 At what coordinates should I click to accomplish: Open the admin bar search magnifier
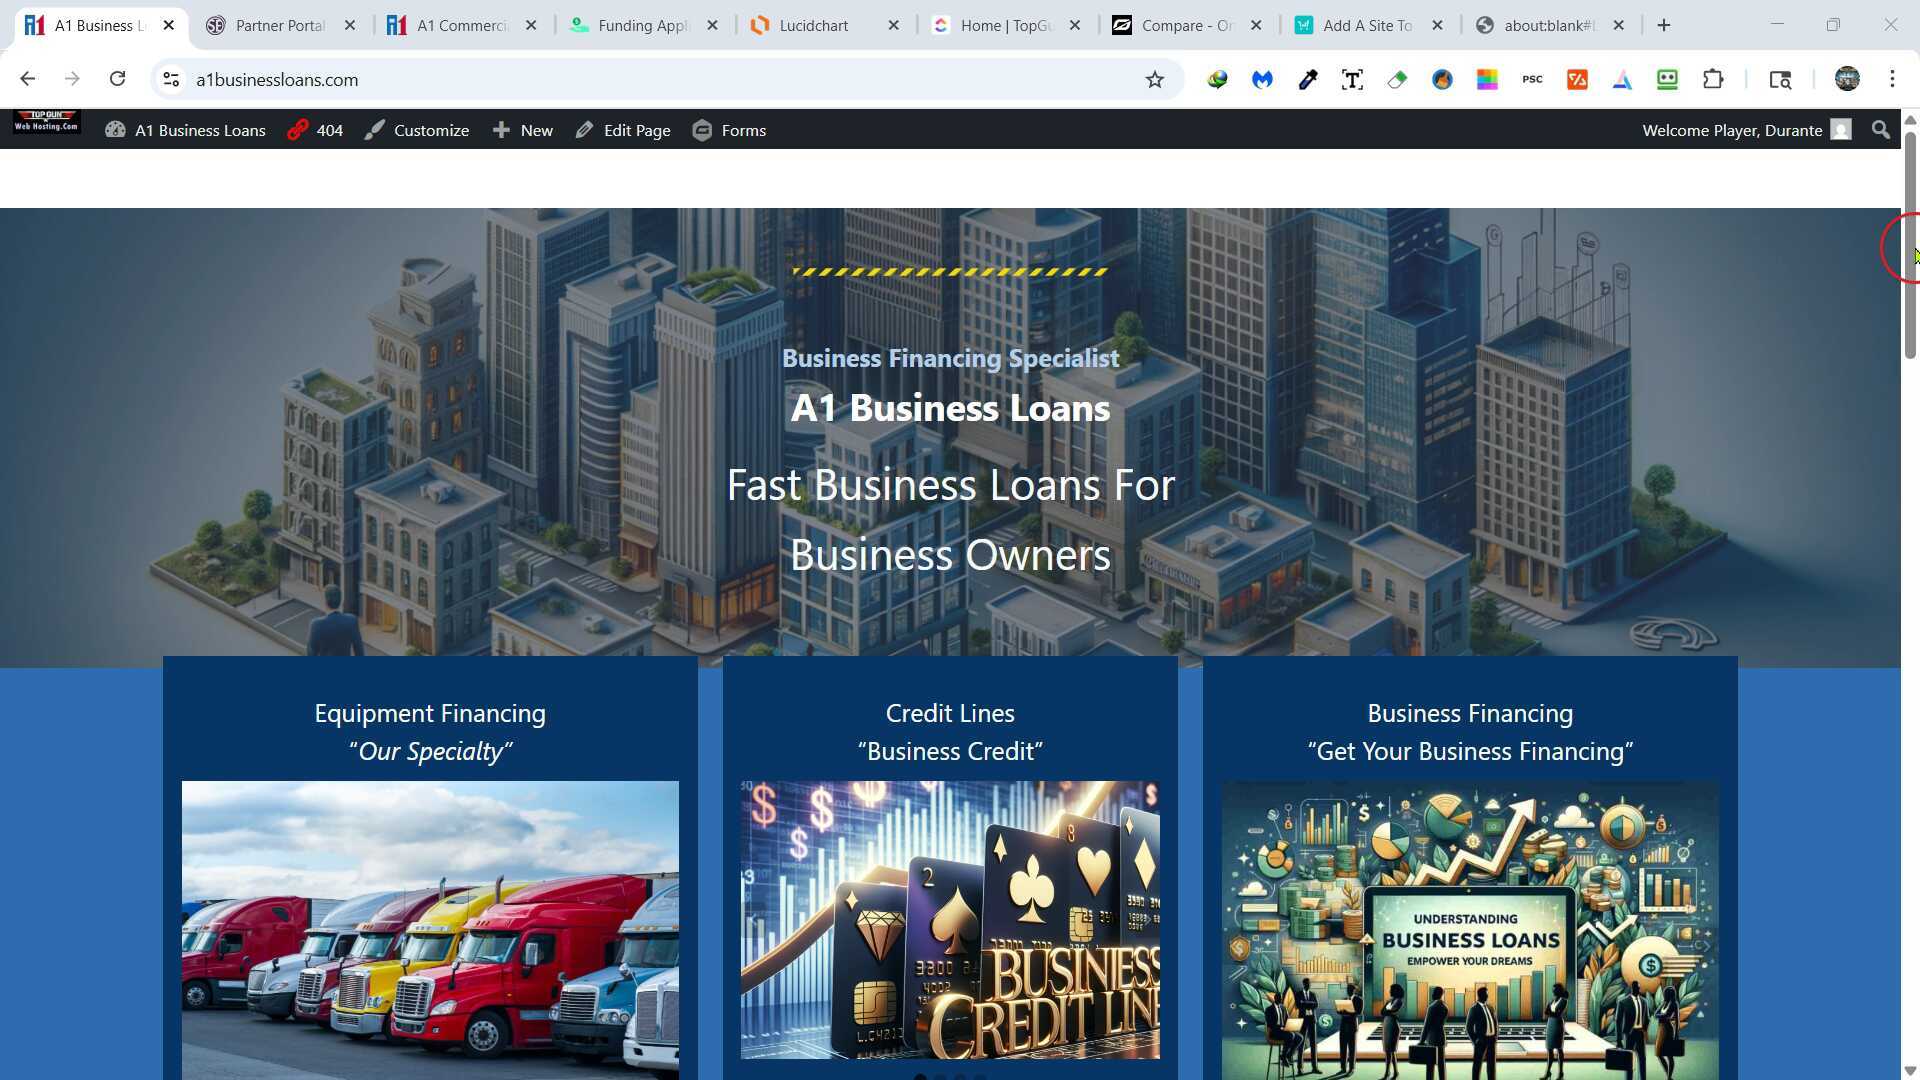point(1880,130)
